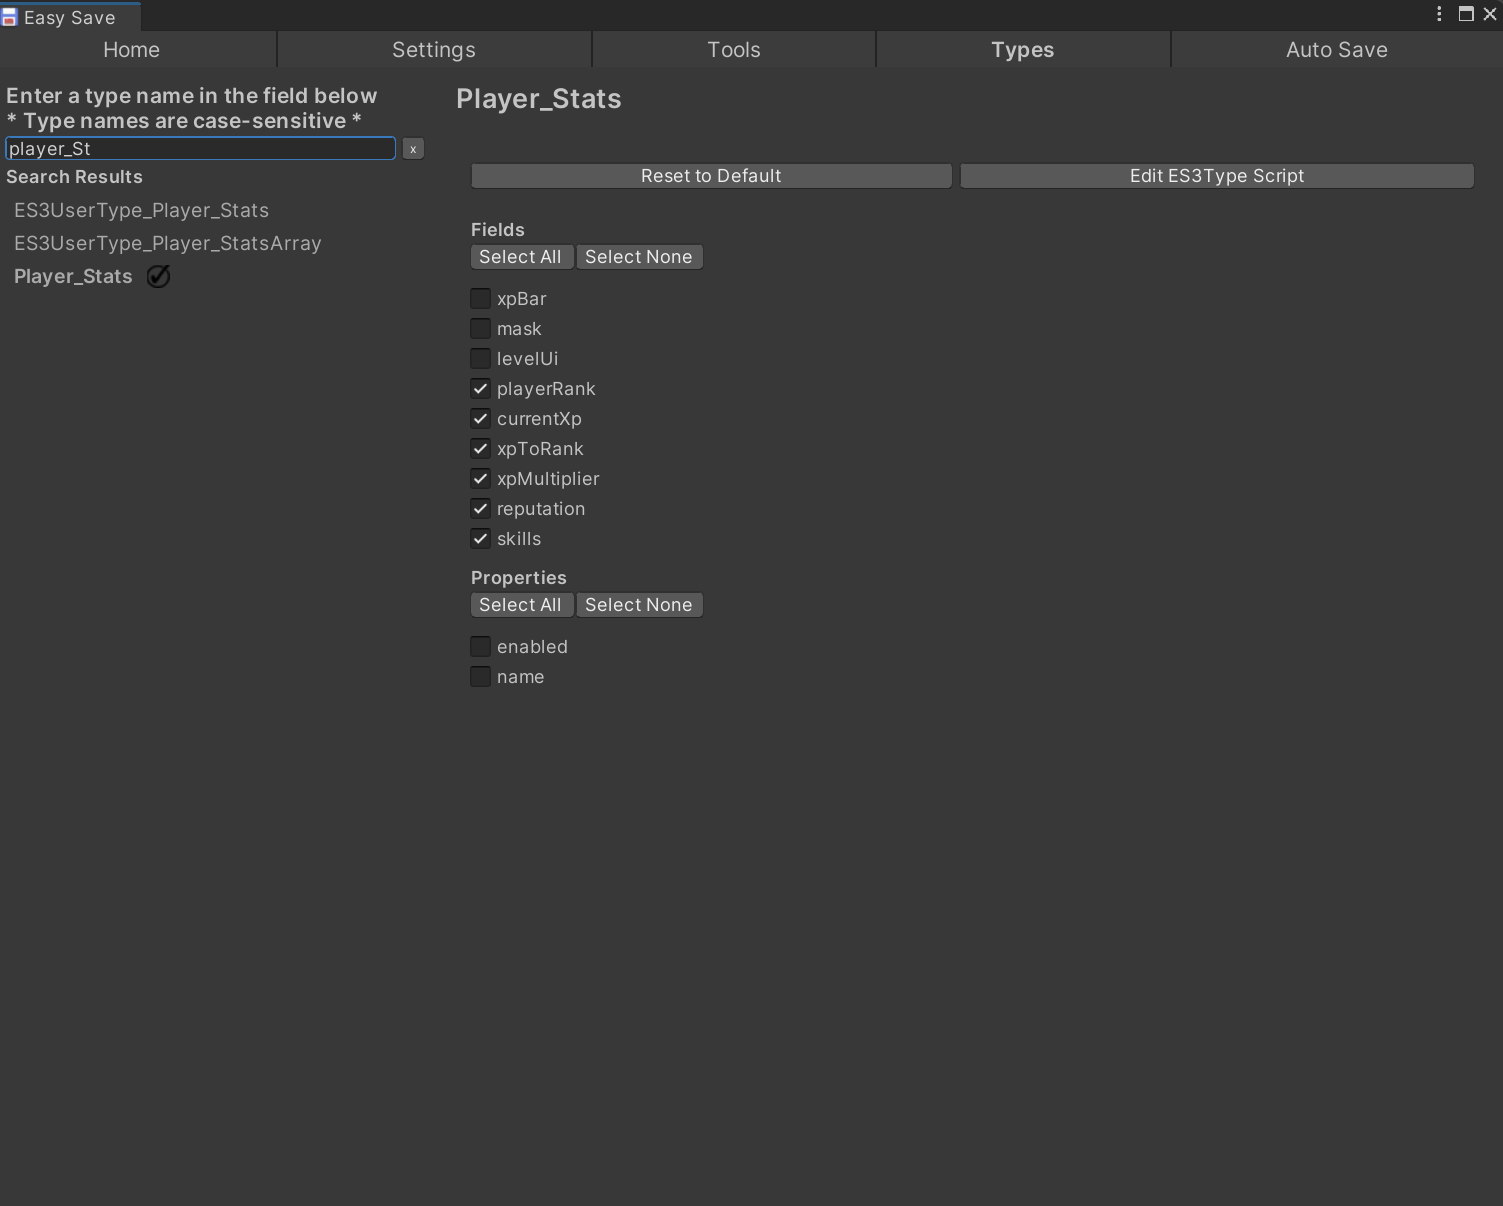Enable the name property checkbox
Image resolution: width=1503 pixels, height=1206 pixels.
(480, 676)
